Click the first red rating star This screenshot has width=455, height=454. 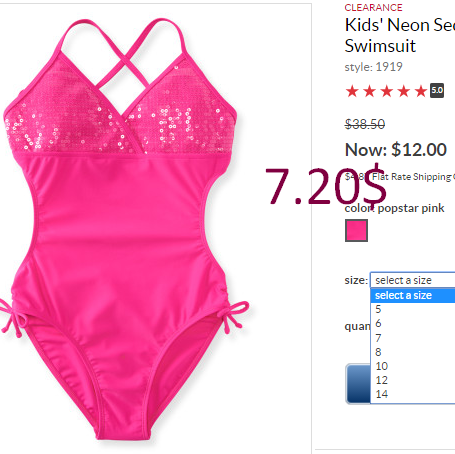point(352,91)
